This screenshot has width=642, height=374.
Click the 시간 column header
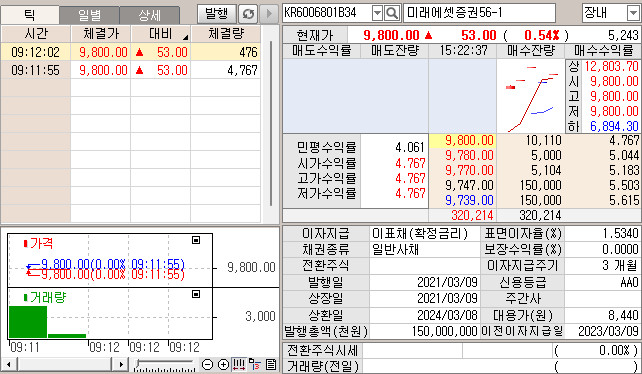click(36, 34)
